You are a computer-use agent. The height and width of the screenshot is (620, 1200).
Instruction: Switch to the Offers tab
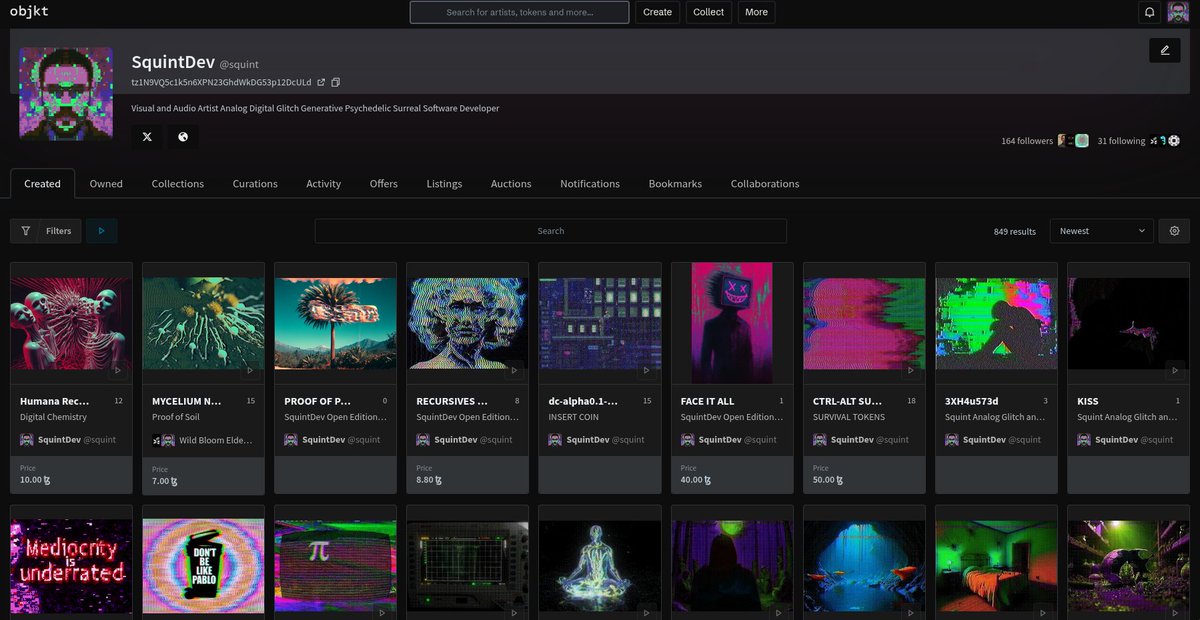pos(383,184)
